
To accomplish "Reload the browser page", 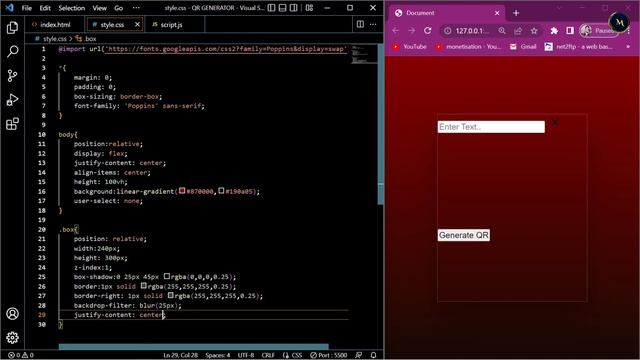I will click(427, 31).
